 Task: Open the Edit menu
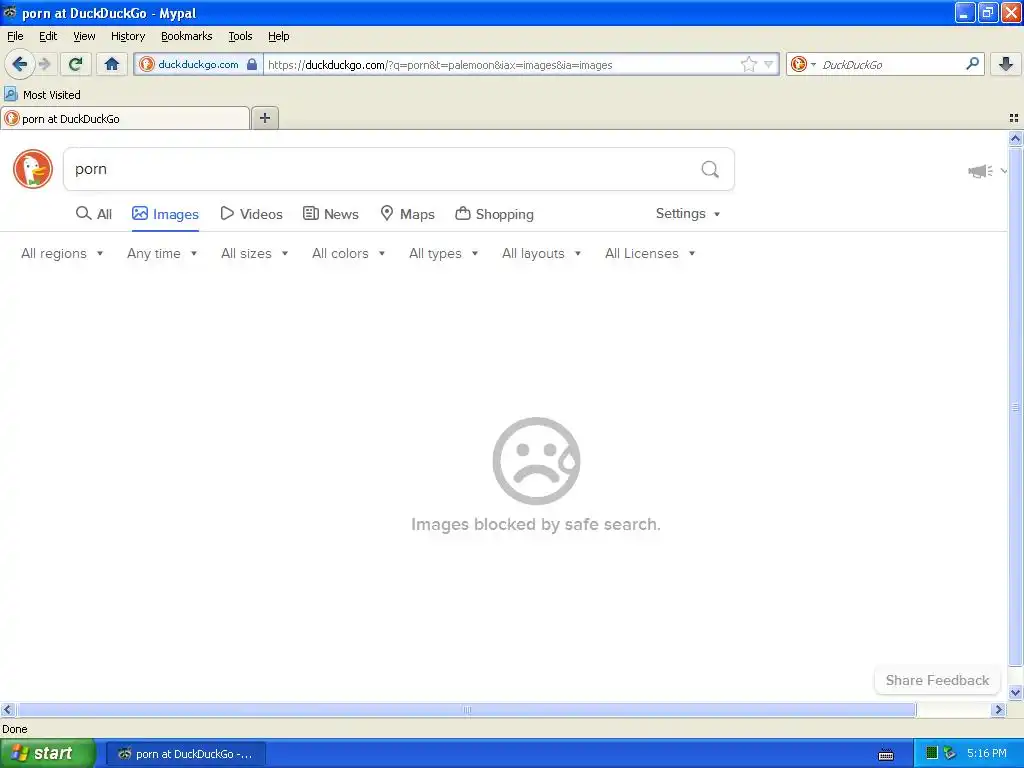tap(48, 36)
